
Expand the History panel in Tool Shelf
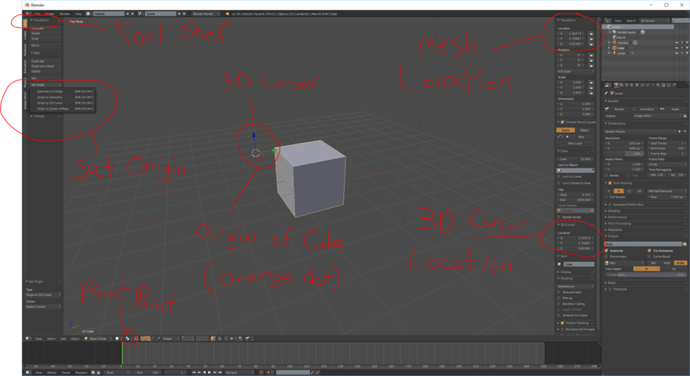[x=39, y=116]
